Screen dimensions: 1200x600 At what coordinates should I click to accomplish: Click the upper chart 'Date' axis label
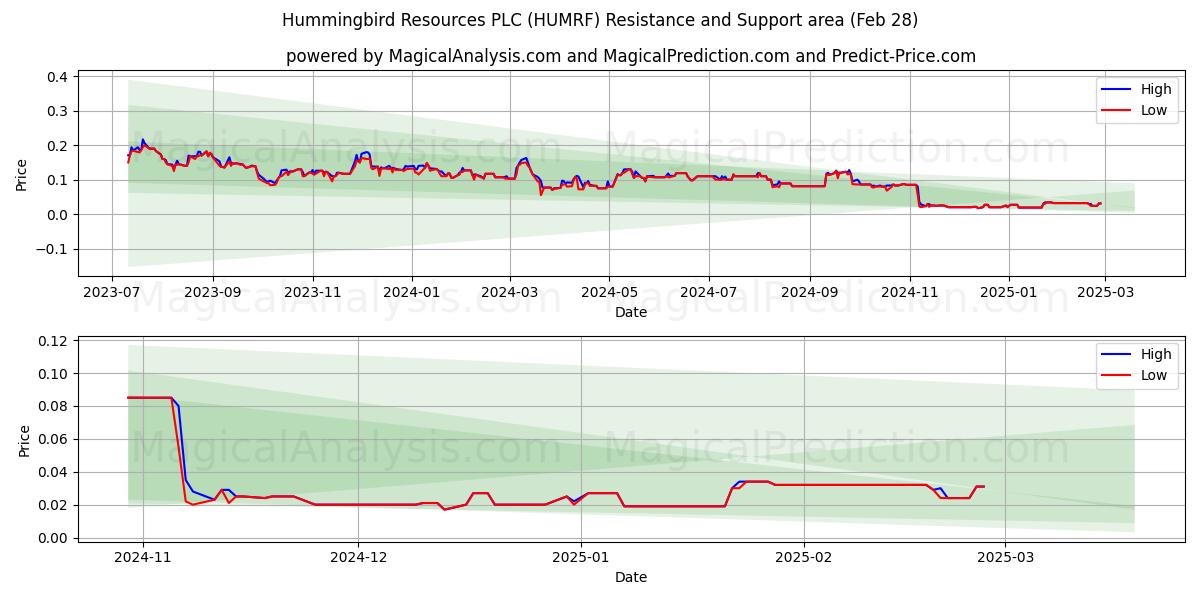(631, 312)
